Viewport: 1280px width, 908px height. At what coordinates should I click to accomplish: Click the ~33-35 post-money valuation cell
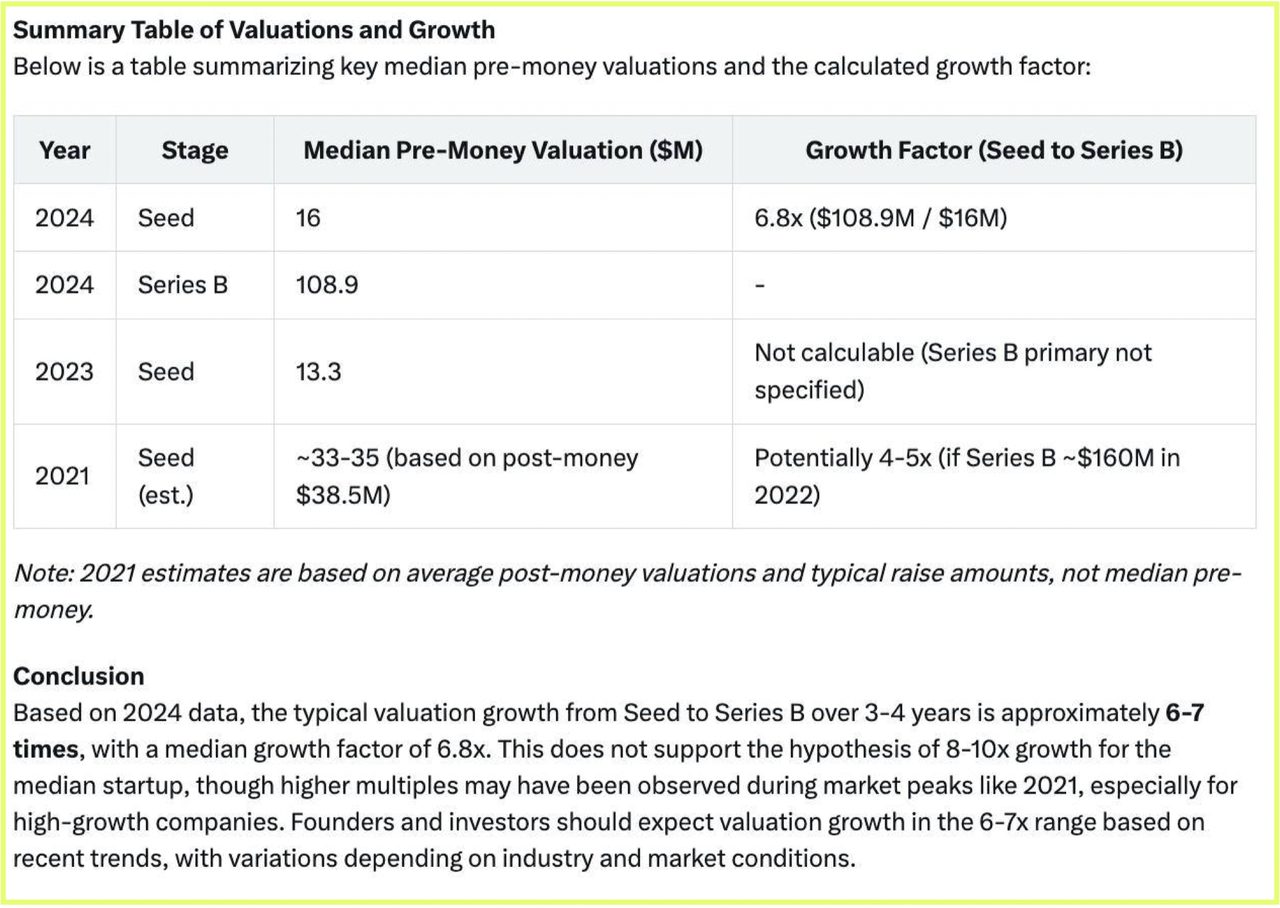[503, 476]
